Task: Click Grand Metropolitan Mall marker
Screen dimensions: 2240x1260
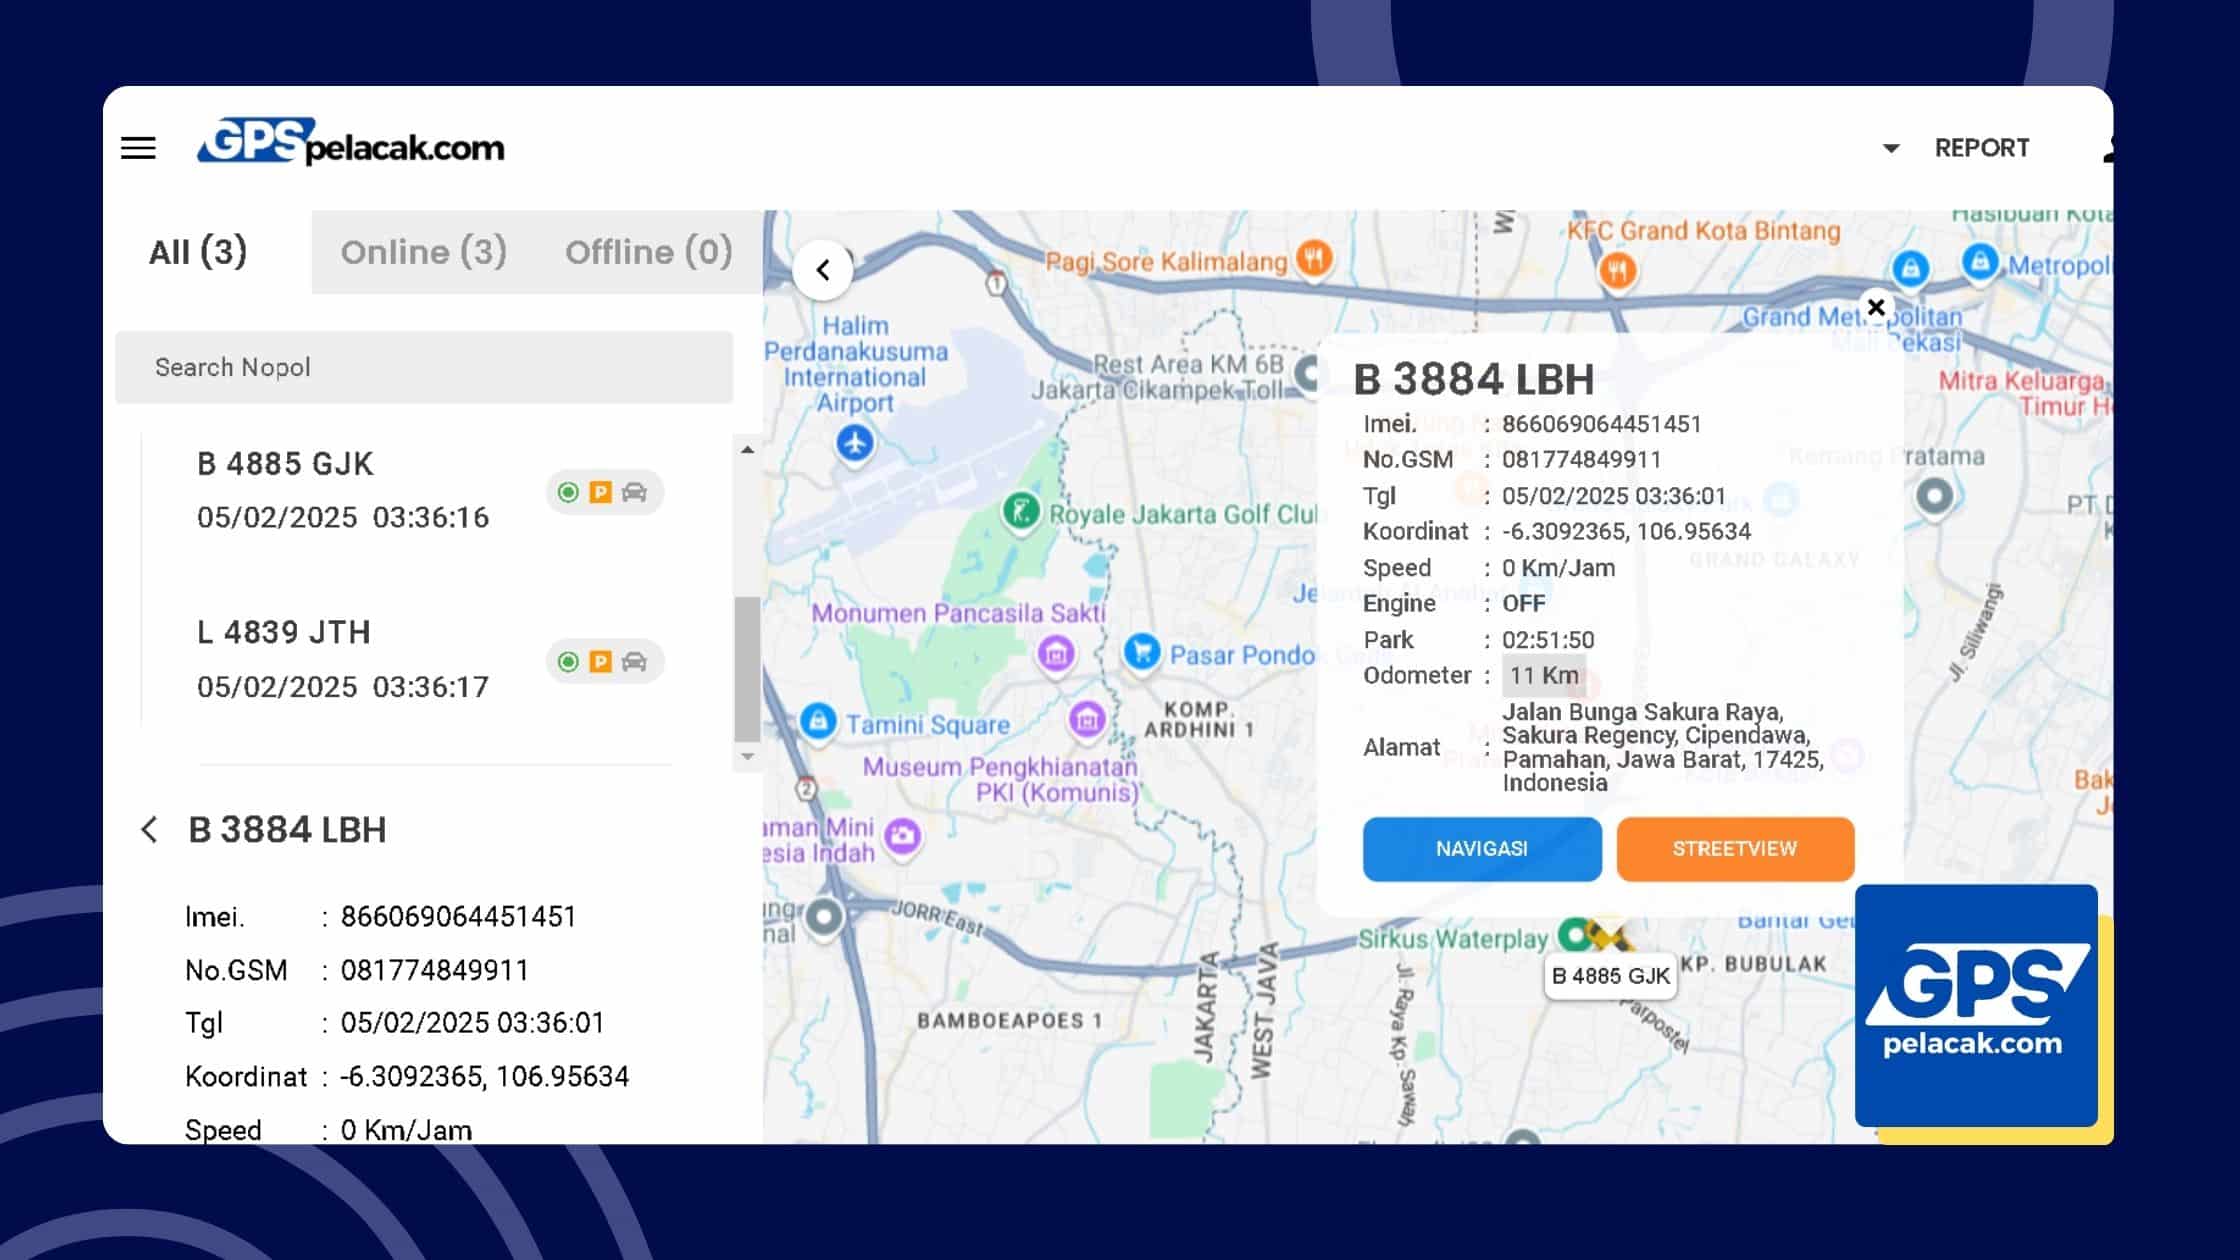Action: [x=1910, y=269]
